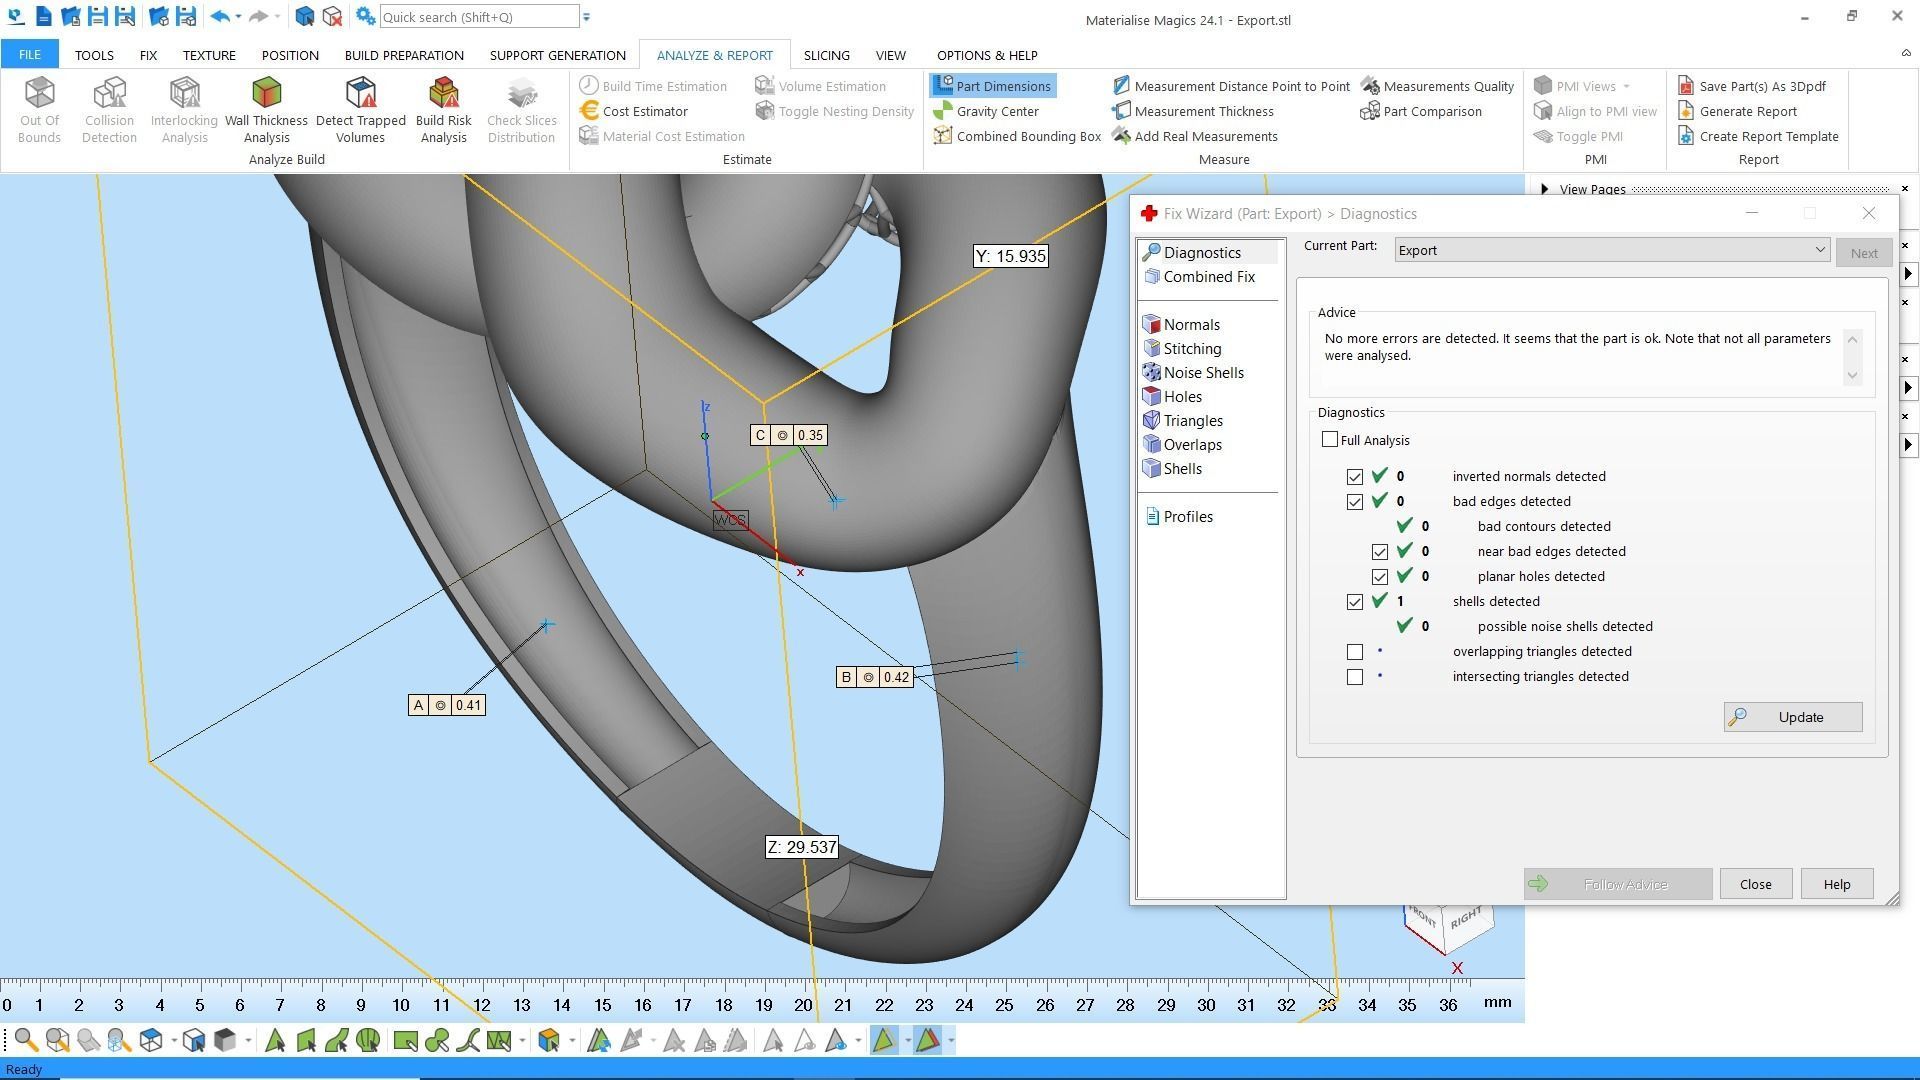Show the Gravity Center
Image resolution: width=1920 pixels, height=1080 pixels.
point(986,111)
